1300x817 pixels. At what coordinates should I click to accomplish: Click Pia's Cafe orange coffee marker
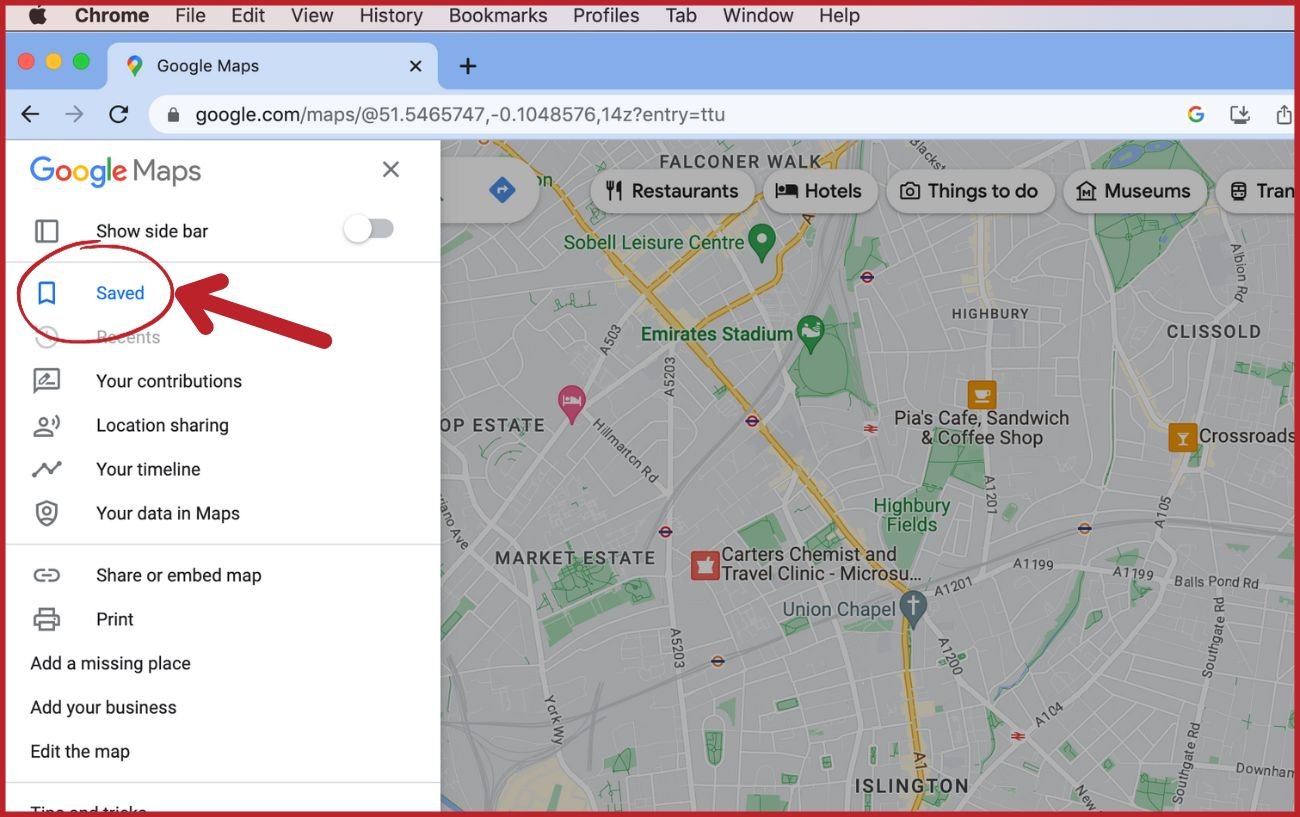(982, 394)
